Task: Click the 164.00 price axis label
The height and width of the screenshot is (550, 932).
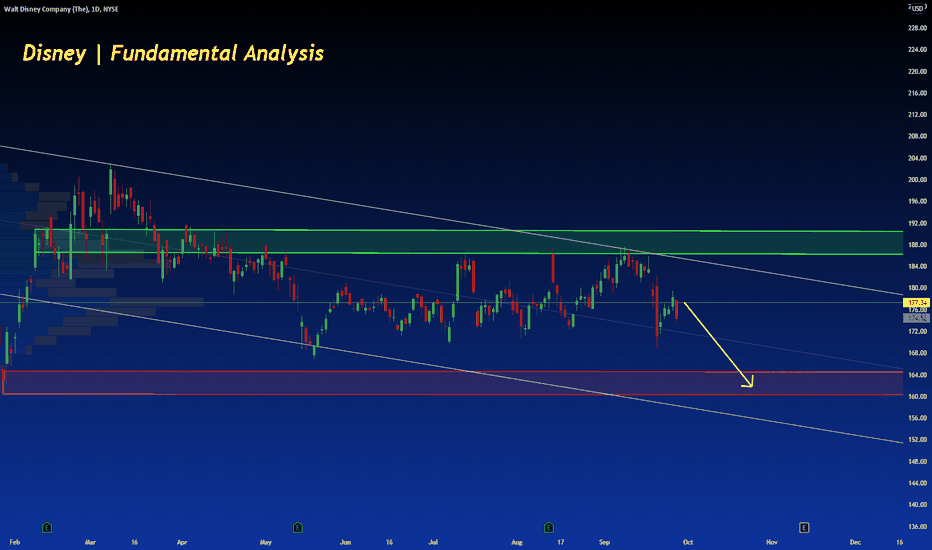Action: 917,375
